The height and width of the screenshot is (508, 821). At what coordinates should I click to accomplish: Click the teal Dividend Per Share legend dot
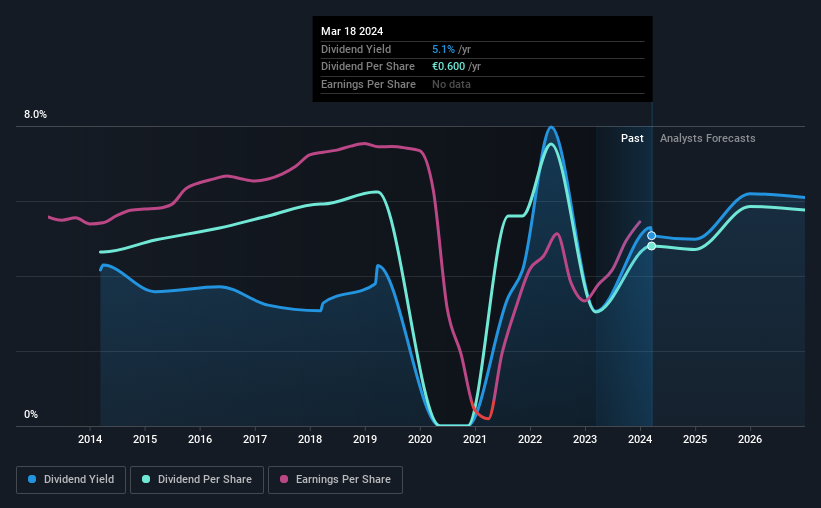click(x=146, y=479)
